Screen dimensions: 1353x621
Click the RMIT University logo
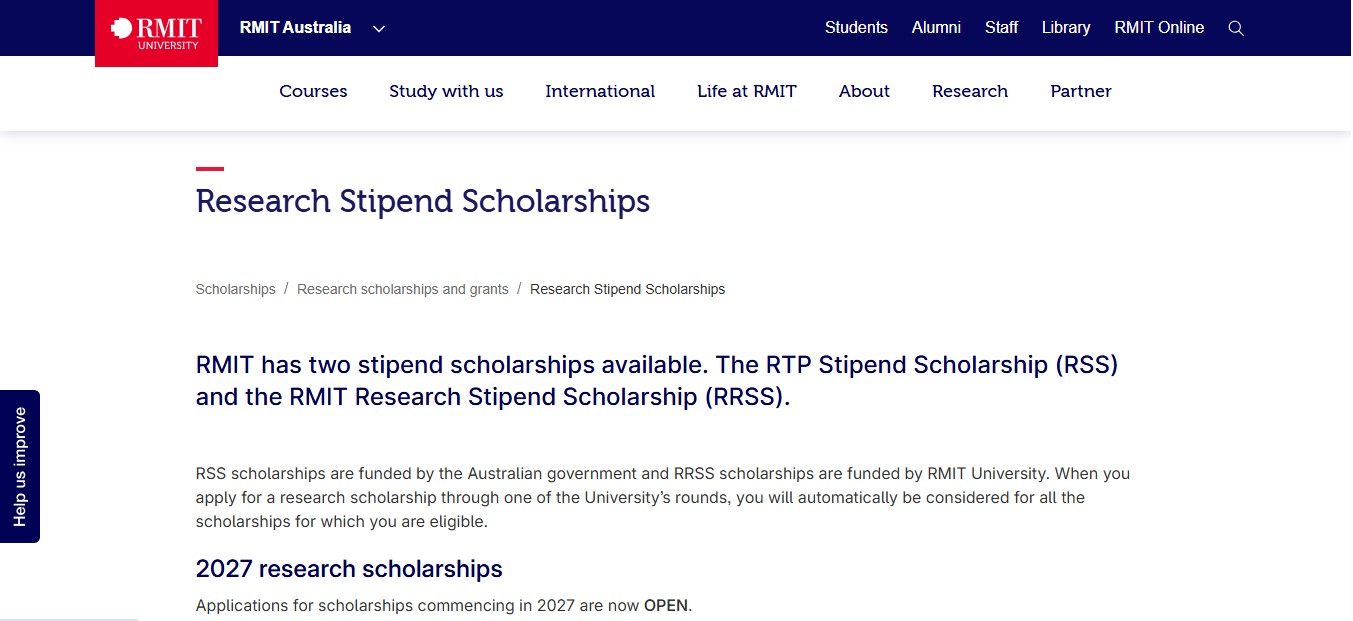[x=156, y=33]
